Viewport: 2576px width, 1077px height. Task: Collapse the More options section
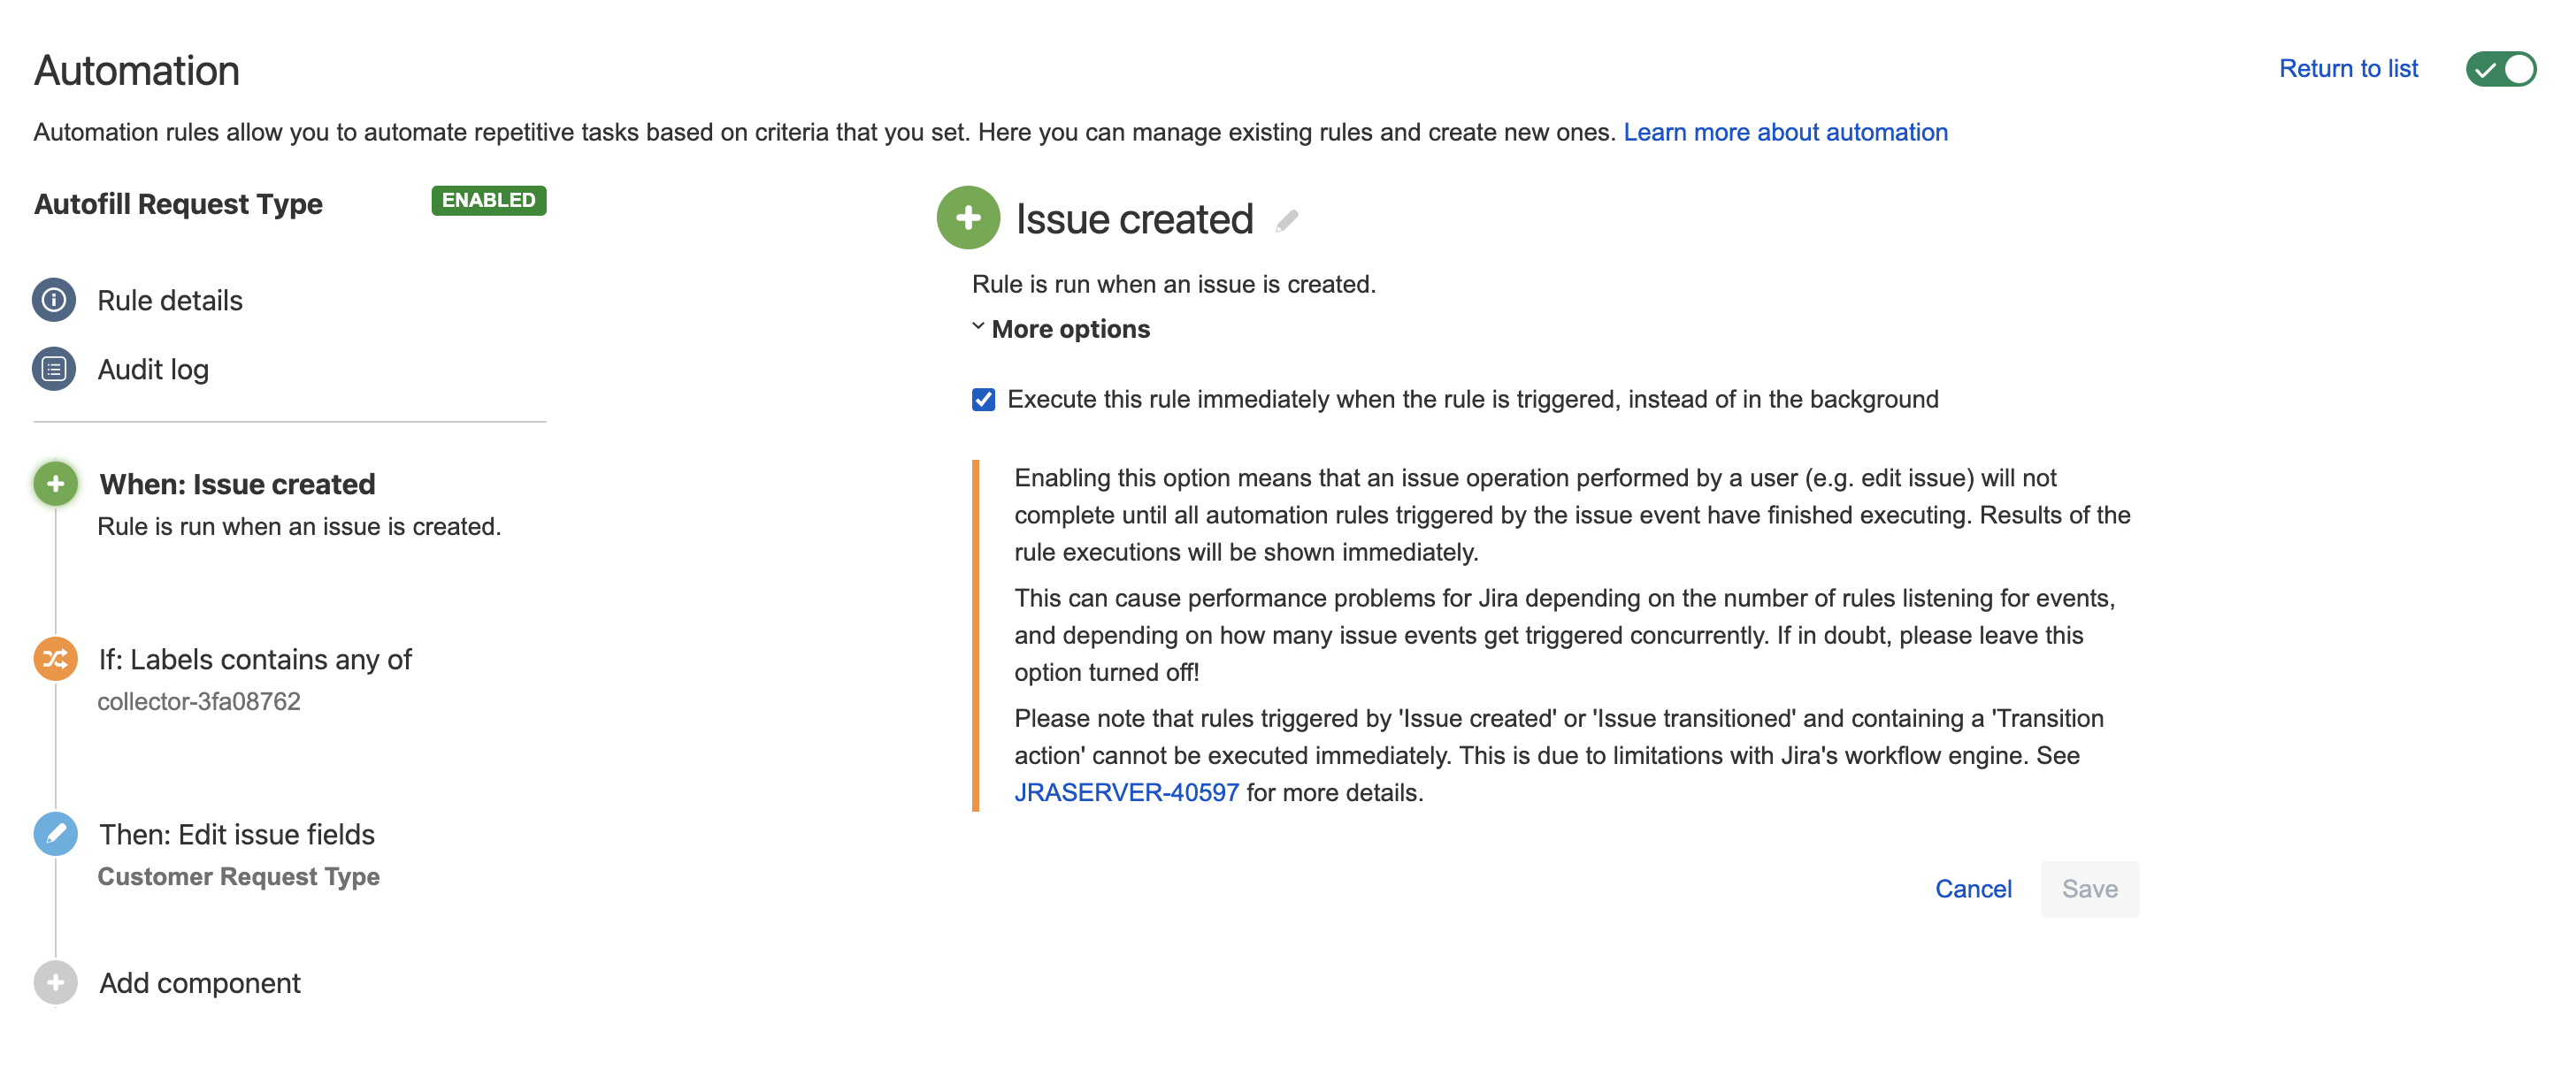point(1070,329)
